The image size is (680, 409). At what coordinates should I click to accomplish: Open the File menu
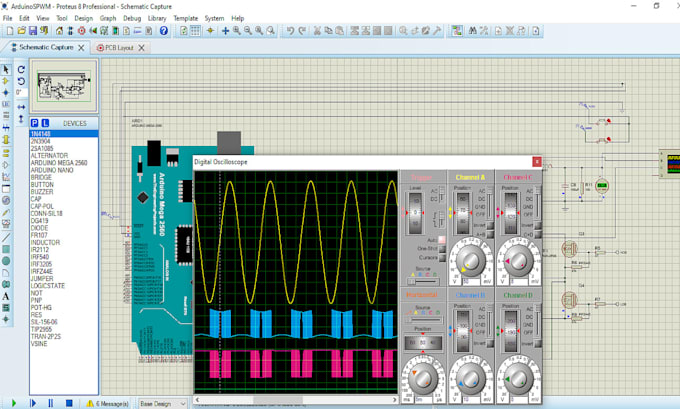(x=7, y=18)
